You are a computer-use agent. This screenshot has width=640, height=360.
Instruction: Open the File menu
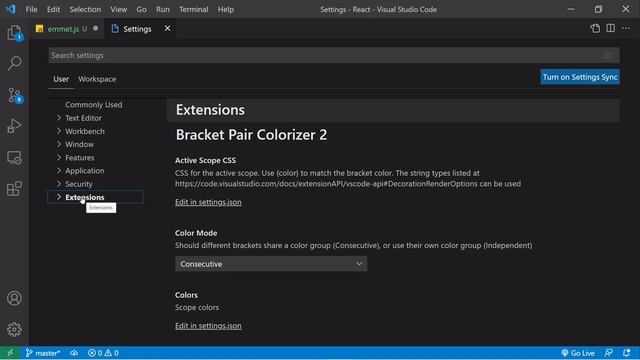[31, 9]
